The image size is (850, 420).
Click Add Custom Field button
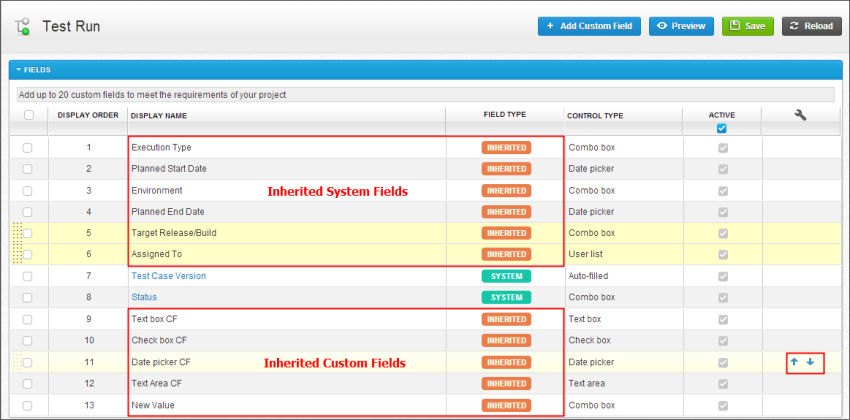coord(589,26)
